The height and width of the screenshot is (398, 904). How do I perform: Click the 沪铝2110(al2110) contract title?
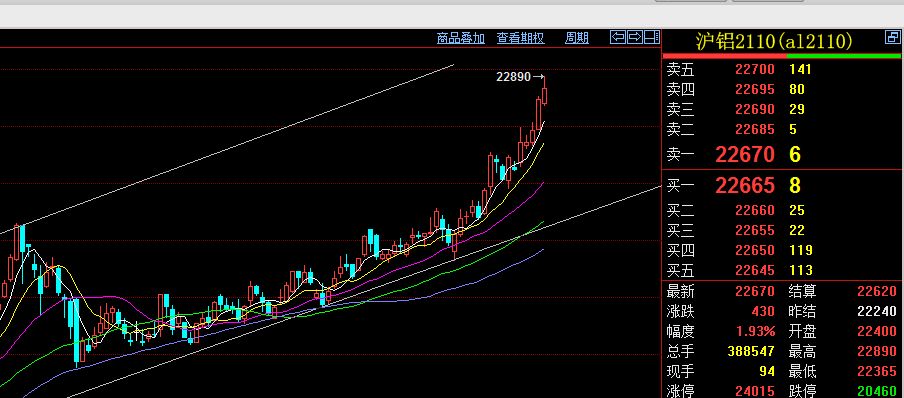(x=774, y=42)
